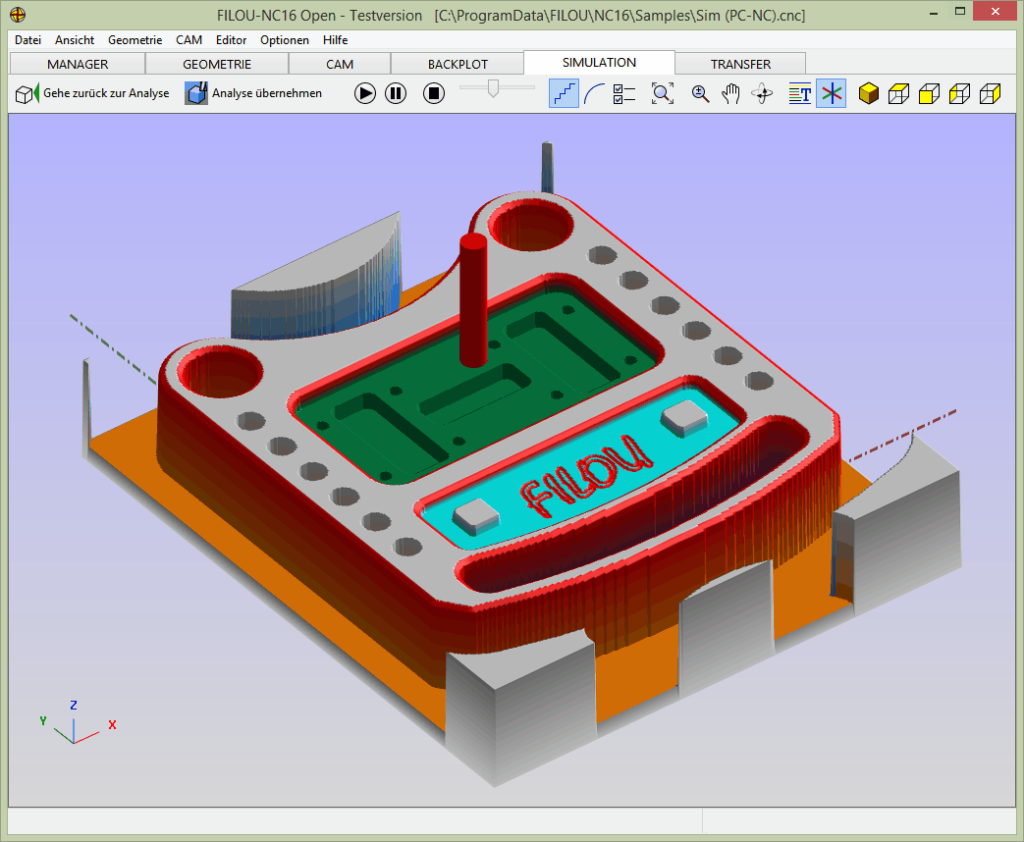Open the simulation options list icon
This screenshot has height=842, width=1024.
pyautogui.click(x=622, y=93)
